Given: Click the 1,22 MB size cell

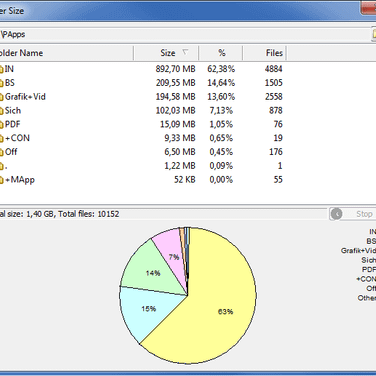Looking at the screenshot, I should (x=180, y=166).
